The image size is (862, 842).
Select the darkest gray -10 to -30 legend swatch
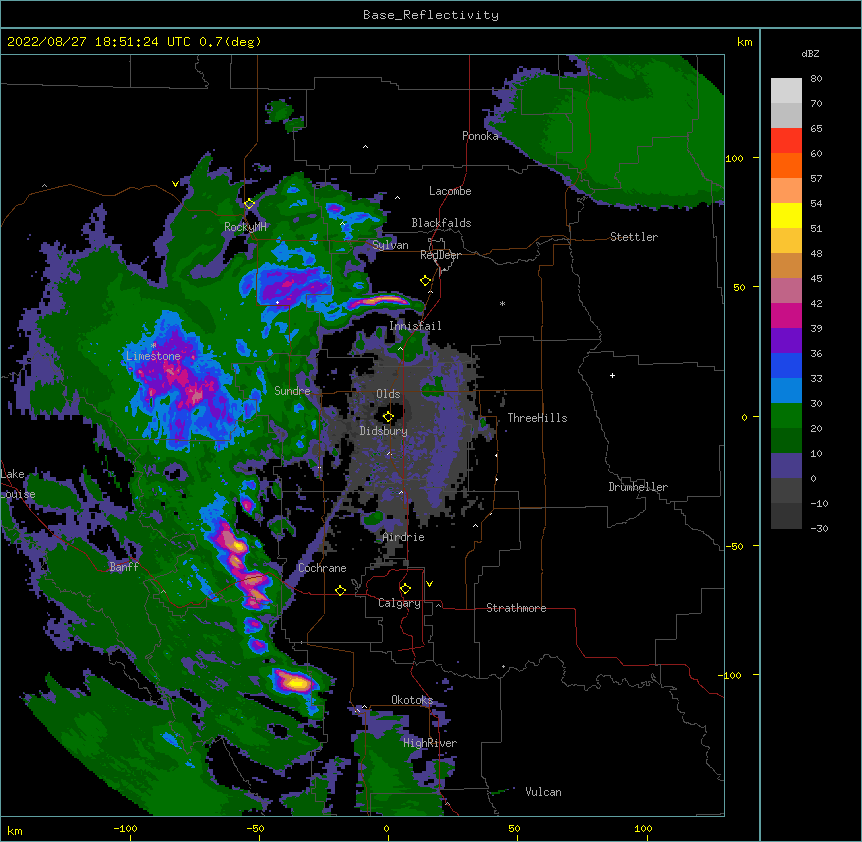(786, 516)
